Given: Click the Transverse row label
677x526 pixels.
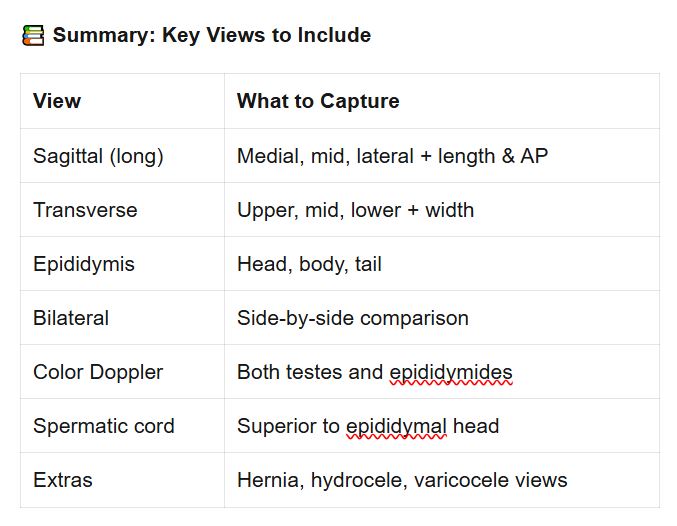Looking at the screenshot, I should point(85,210).
